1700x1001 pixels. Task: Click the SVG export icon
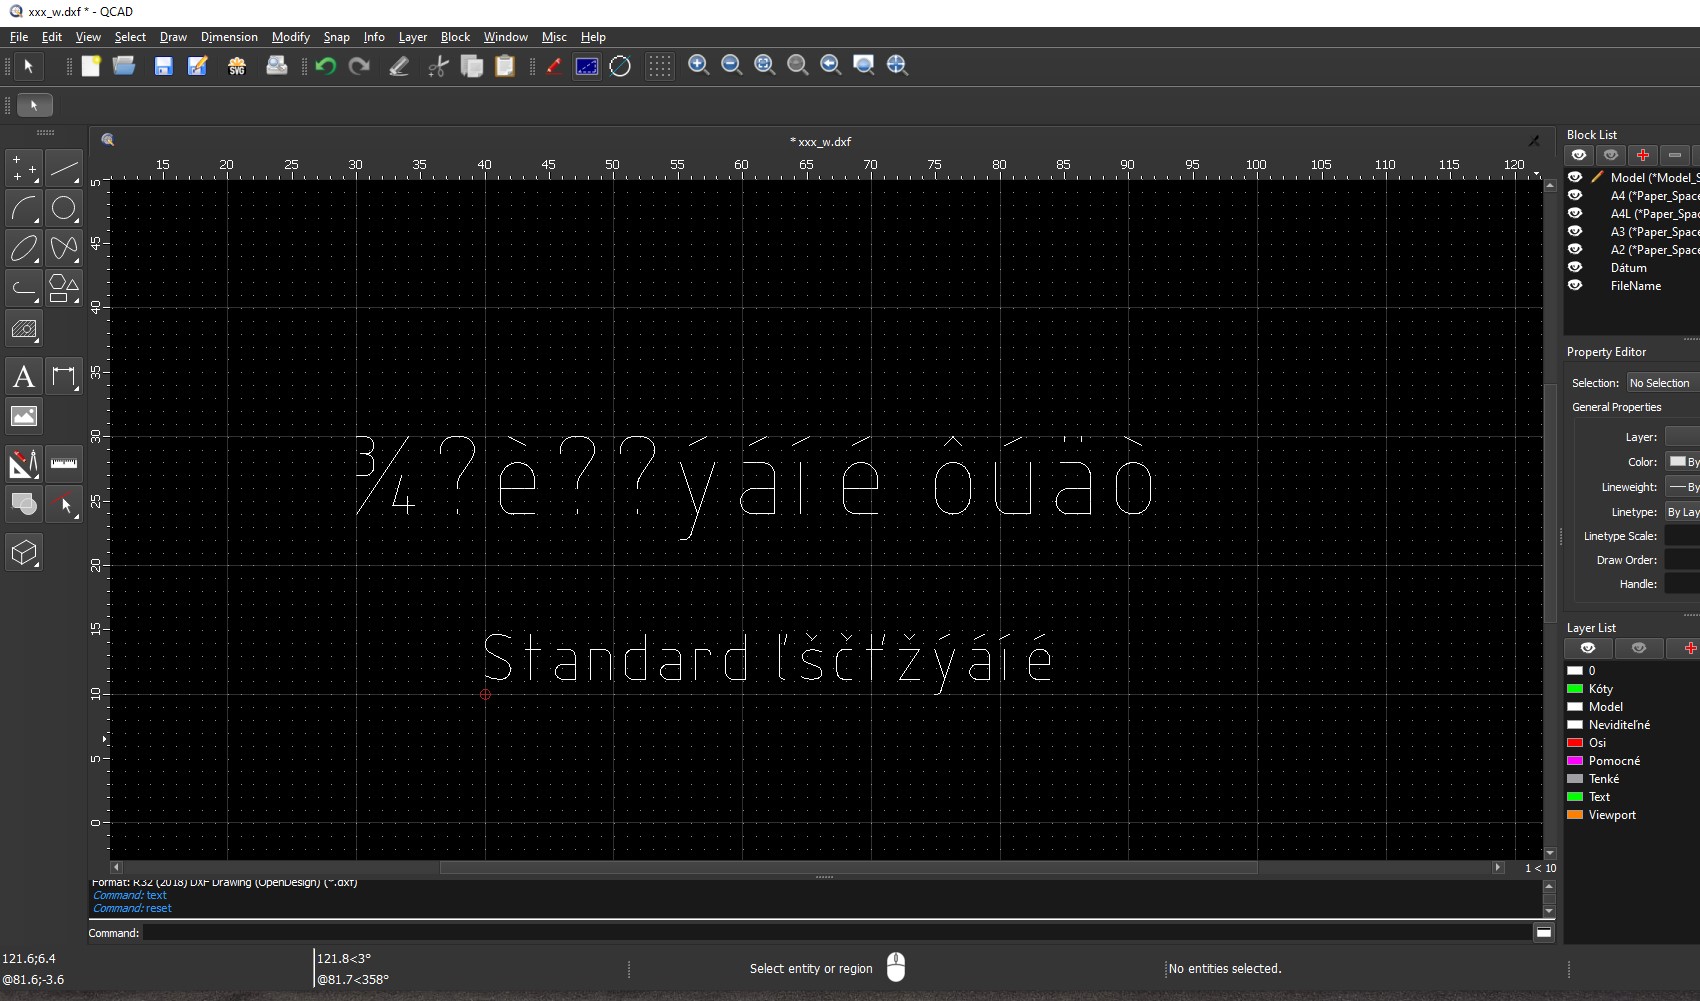(x=237, y=66)
